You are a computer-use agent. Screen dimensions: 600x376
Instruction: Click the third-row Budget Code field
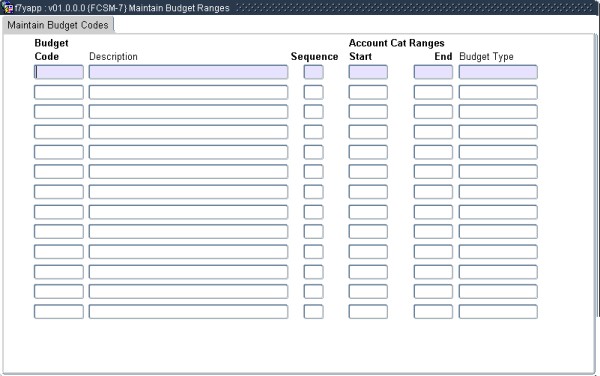coord(59,112)
